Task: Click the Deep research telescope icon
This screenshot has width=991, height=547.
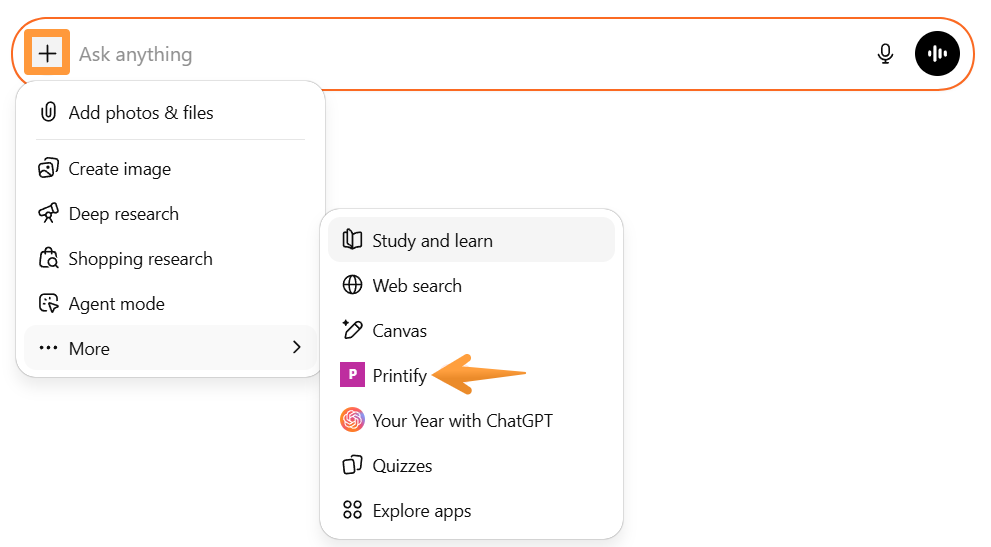Action: click(49, 213)
